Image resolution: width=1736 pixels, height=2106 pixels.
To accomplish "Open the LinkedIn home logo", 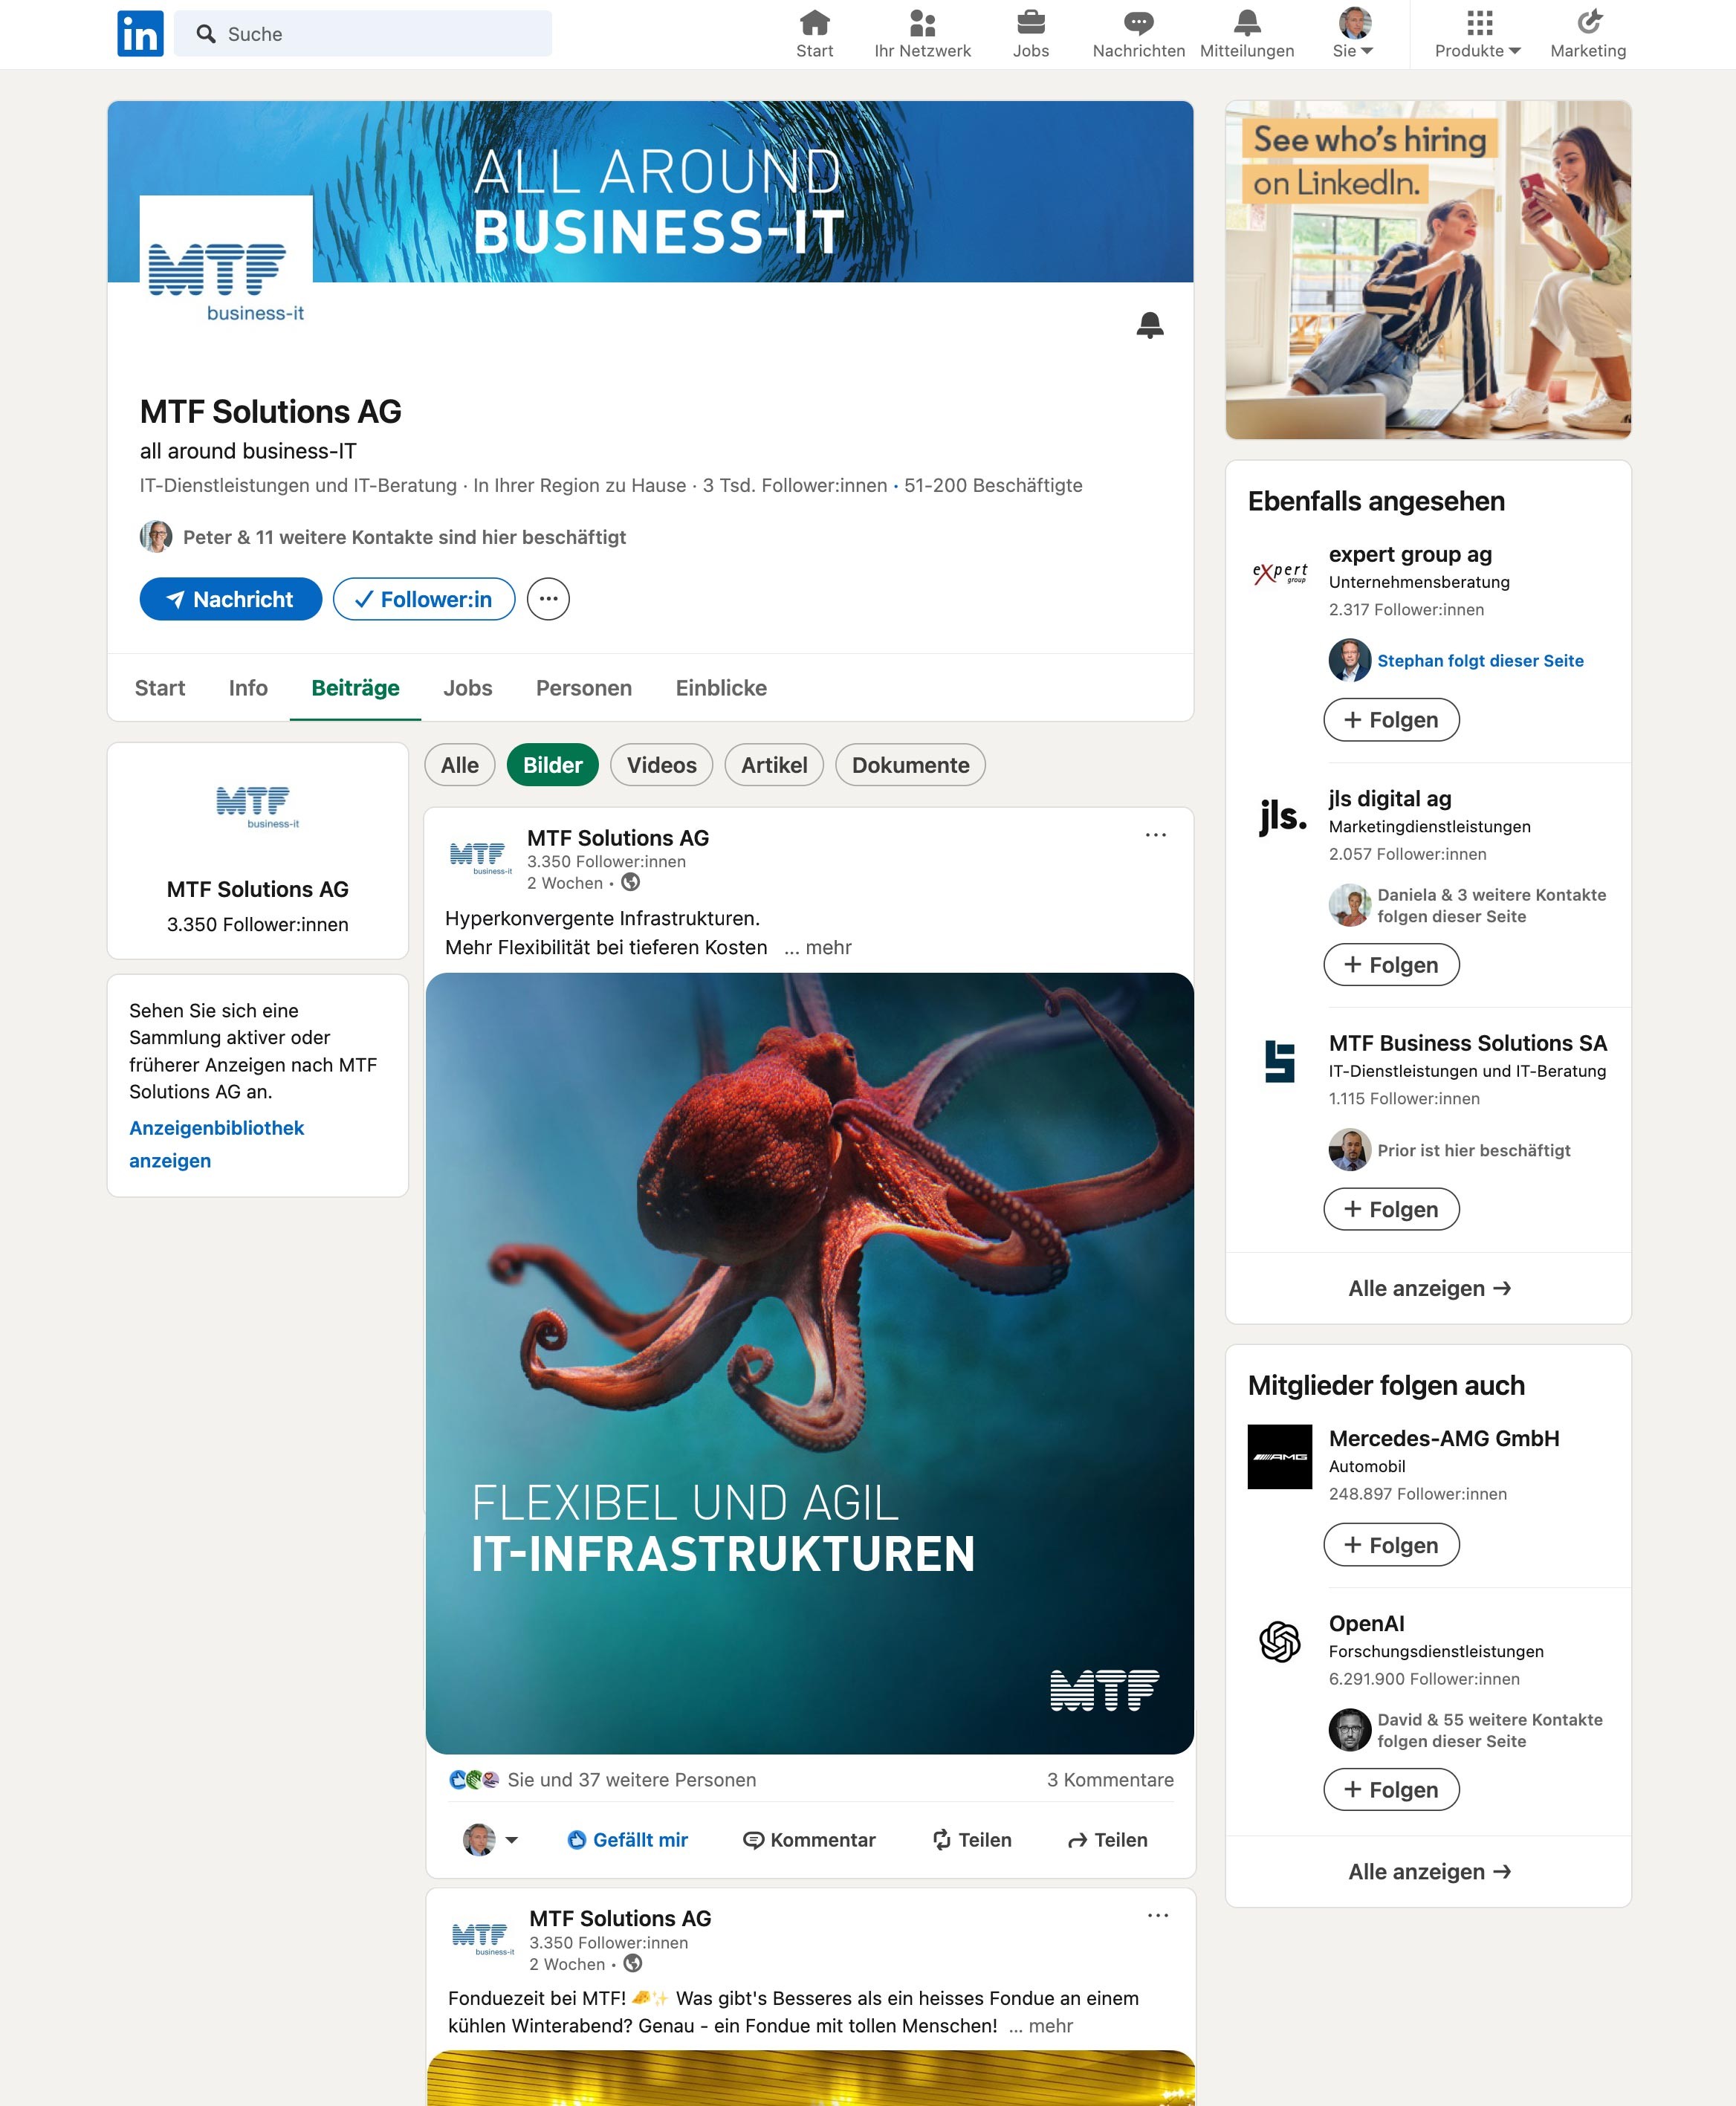I will [140, 34].
